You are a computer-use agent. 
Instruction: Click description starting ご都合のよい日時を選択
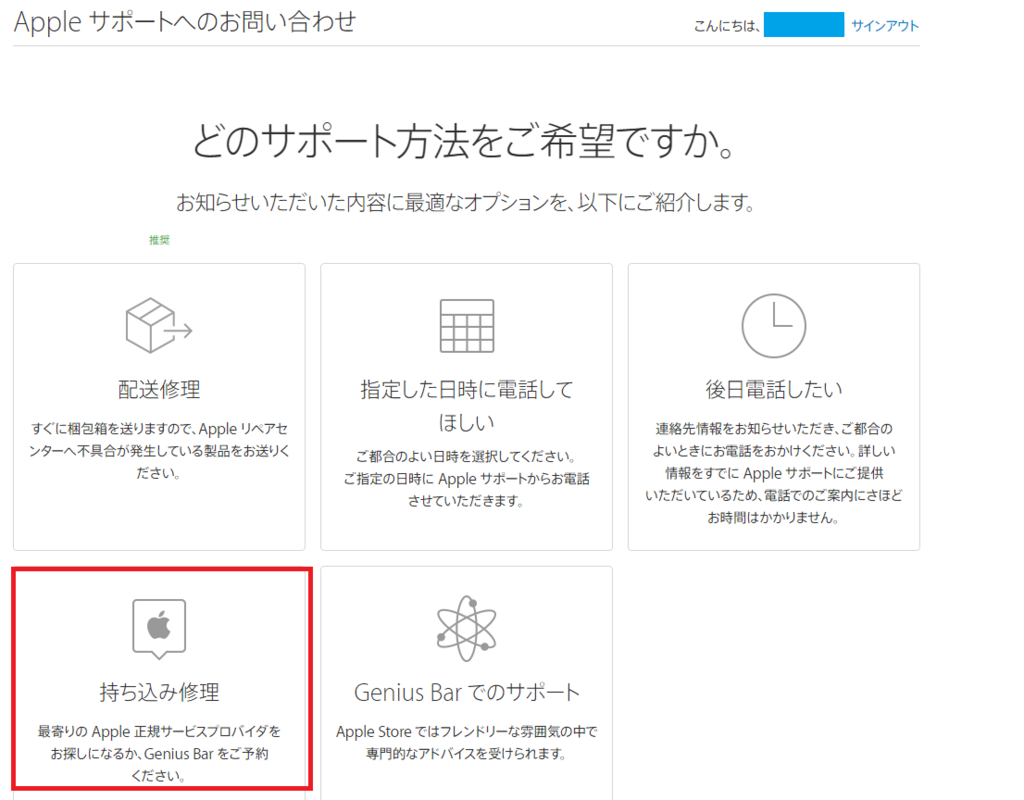(466, 479)
